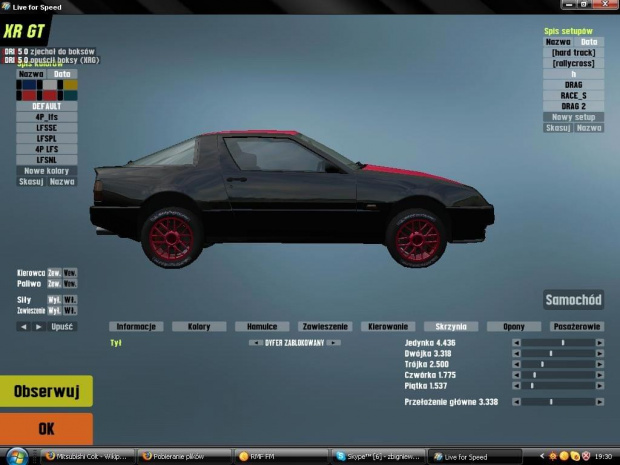The width and height of the screenshot is (620, 465).
Task: Open the Opony tab
Action: click(514, 327)
